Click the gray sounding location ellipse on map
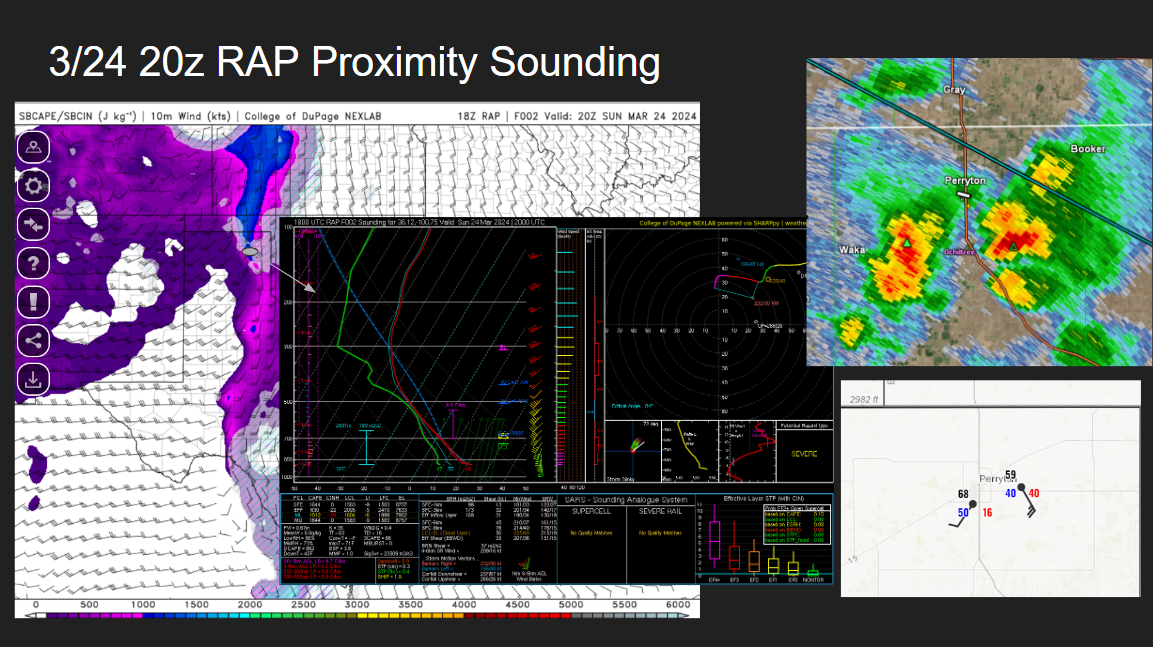This screenshot has height=647, width=1153. click(x=250, y=251)
